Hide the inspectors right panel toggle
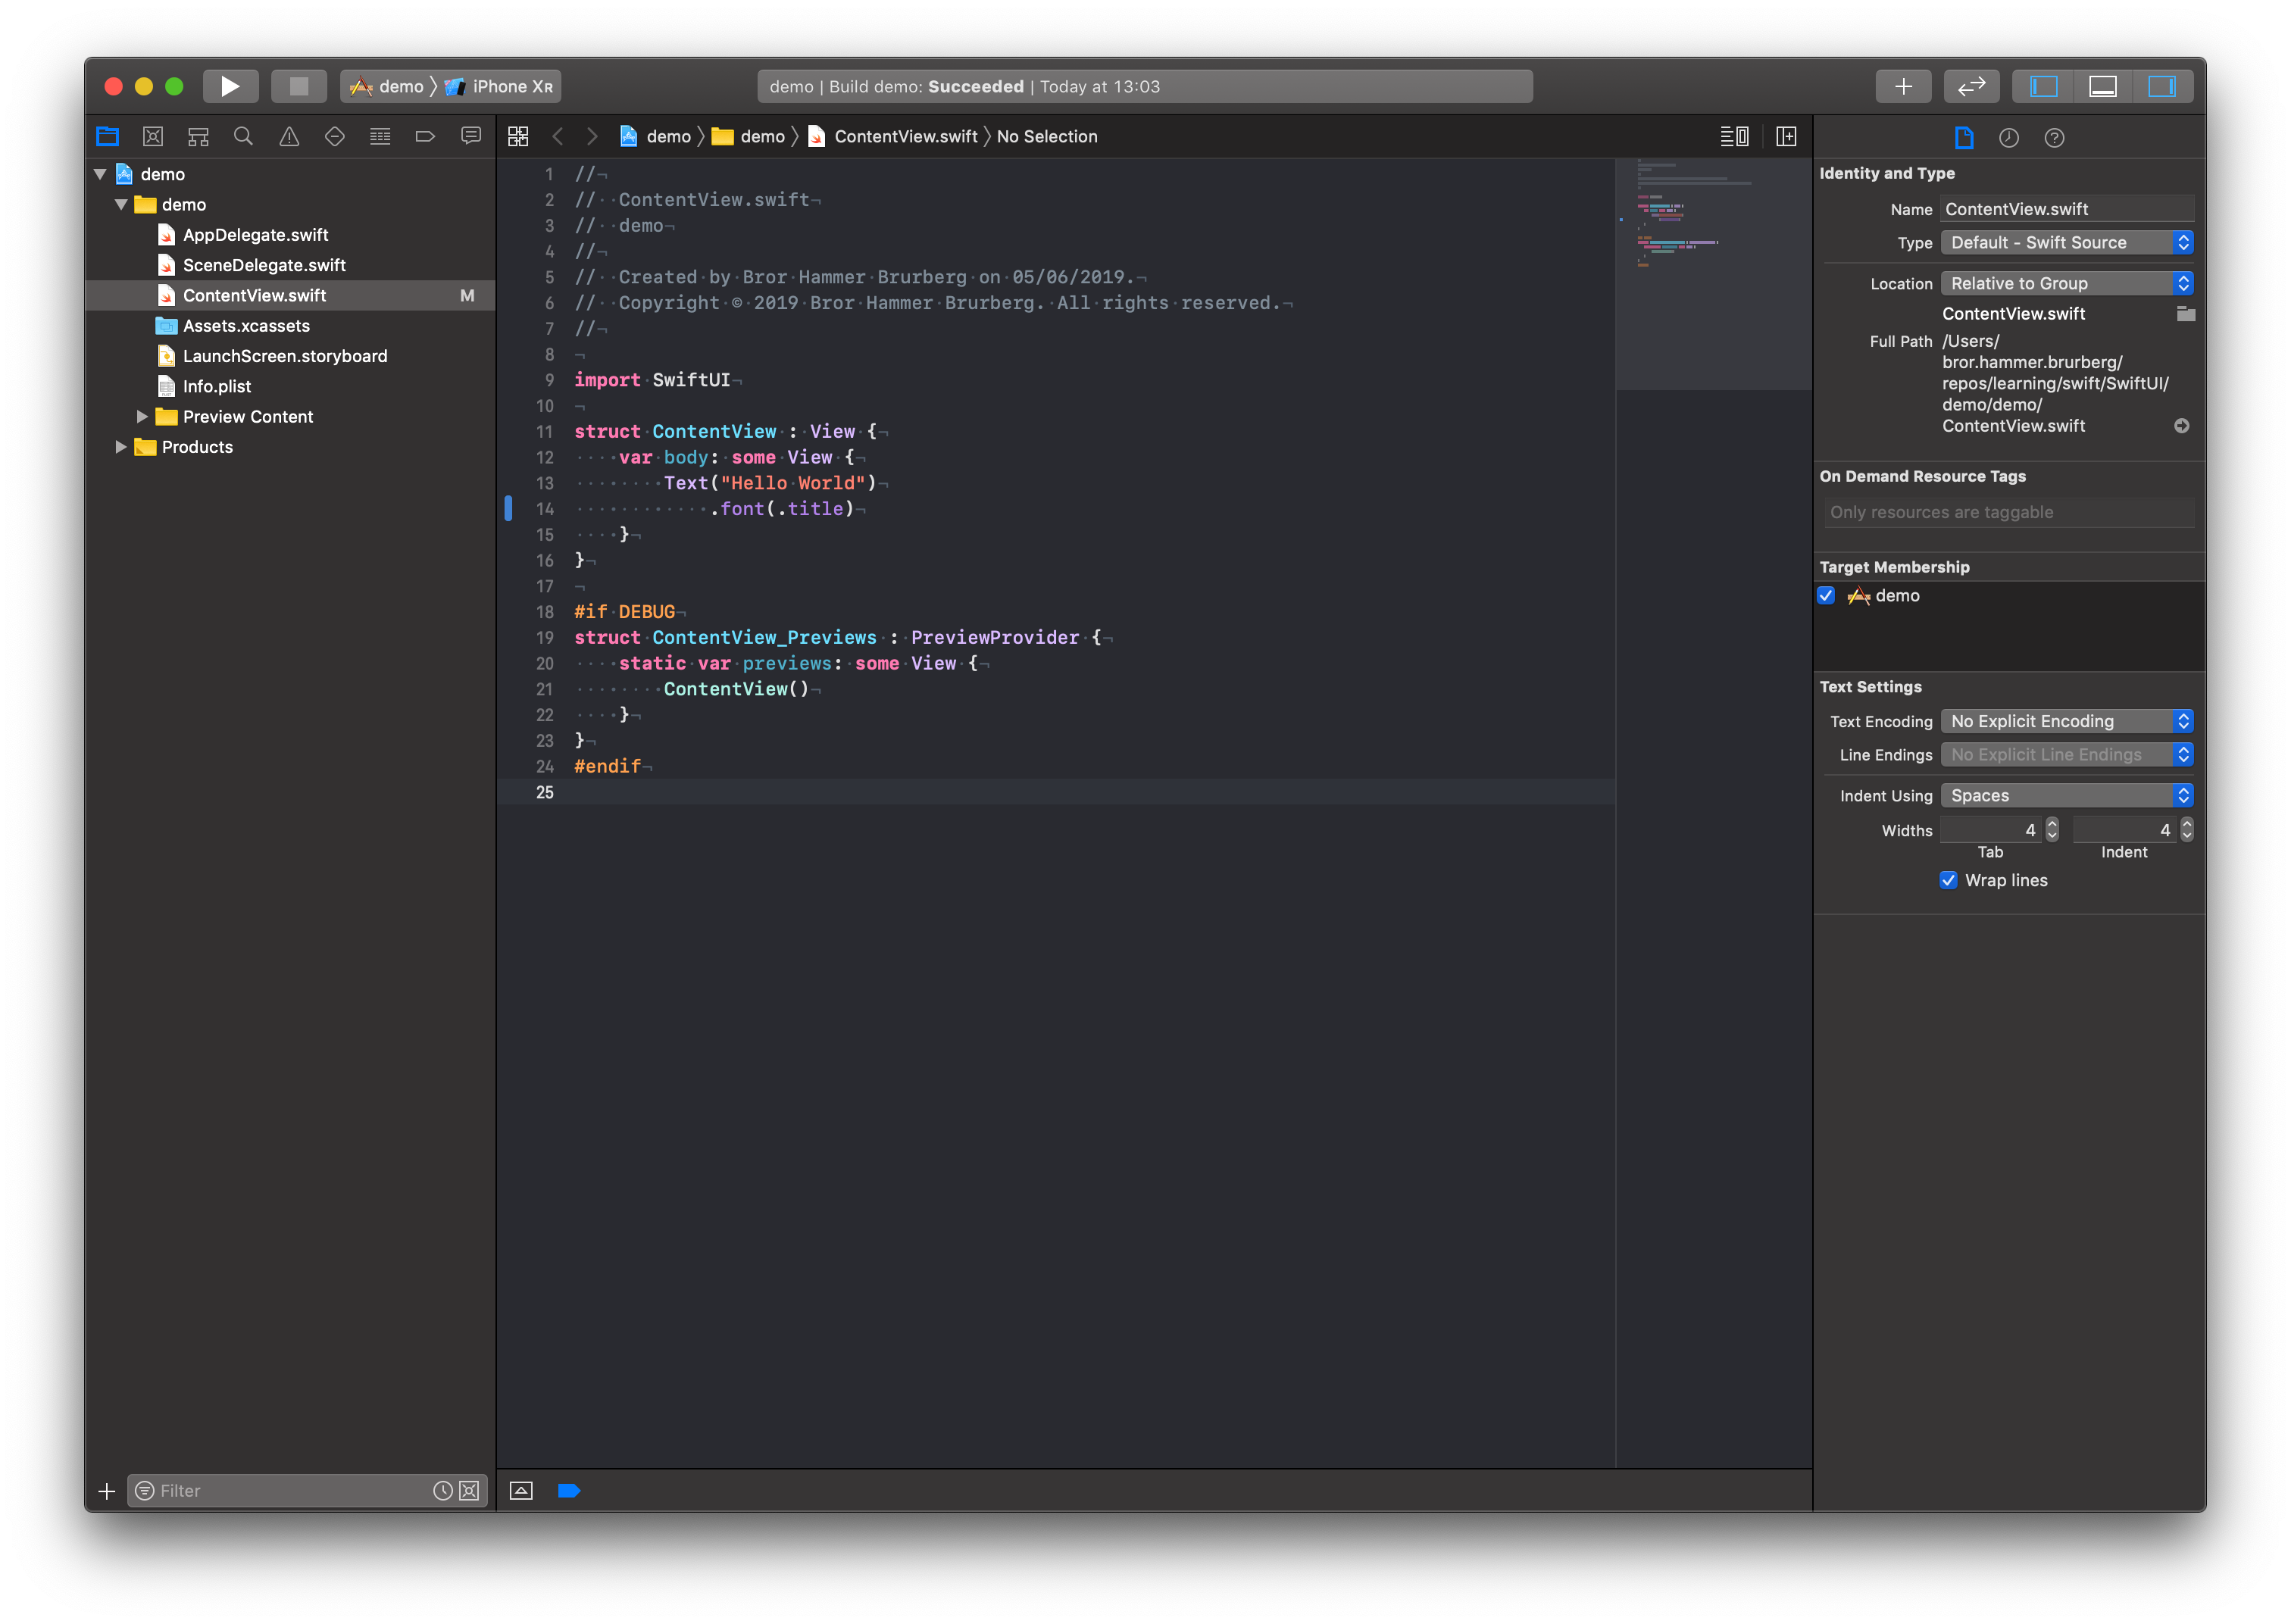Image resolution: width=2291 pixels, height=1624 pixels. (2161, 86)
